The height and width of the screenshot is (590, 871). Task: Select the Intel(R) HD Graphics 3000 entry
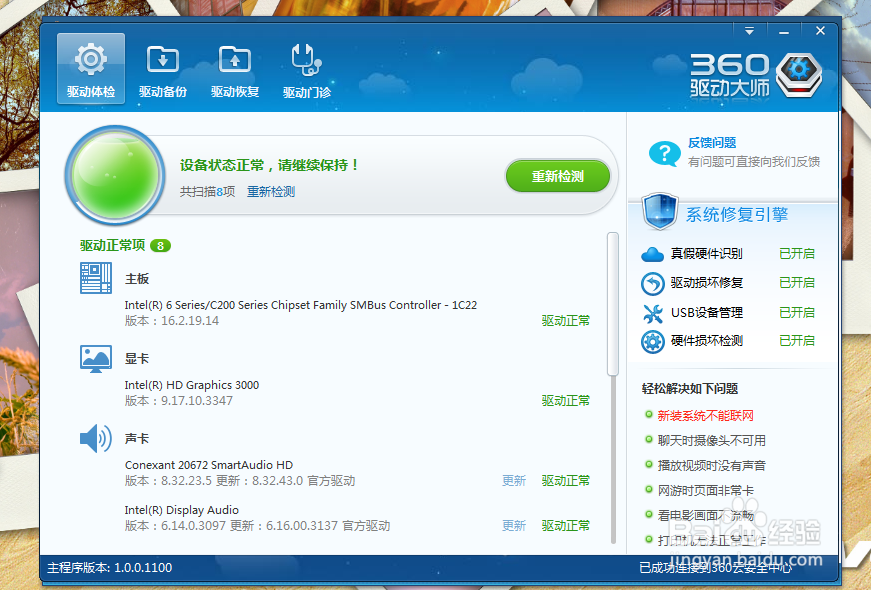click(x=192, y=385)
